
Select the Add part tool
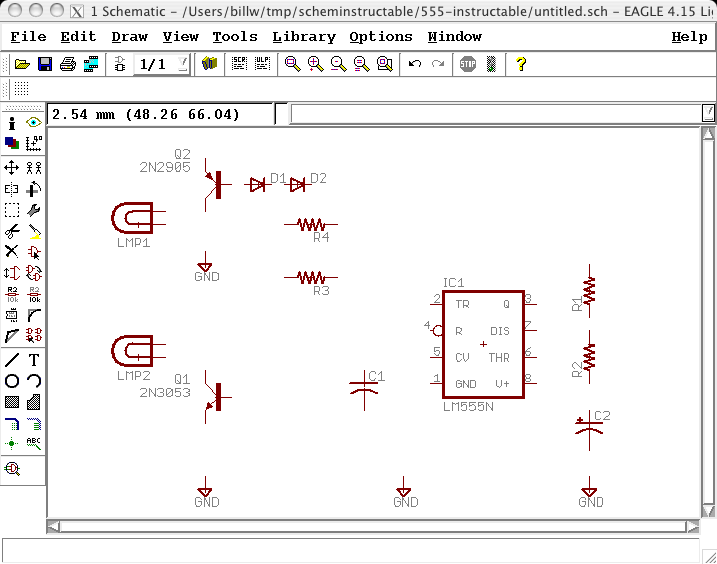click(34, 252)
